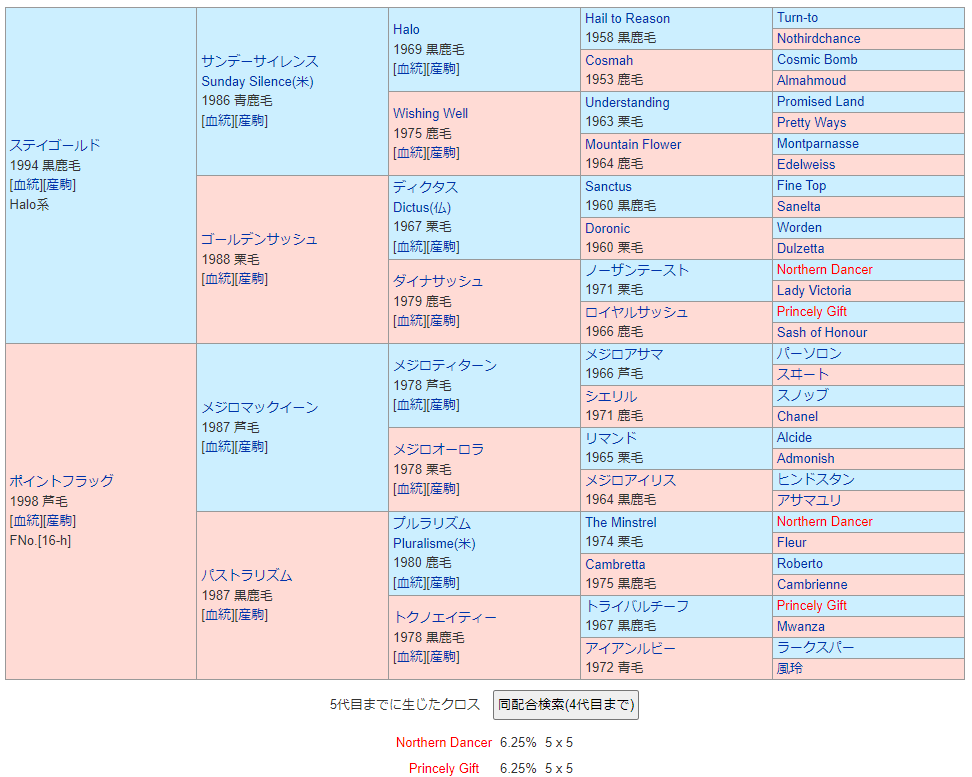Open the 風玲 ancestor link
This screenshot has width=972, height=777.
point(789,668)
